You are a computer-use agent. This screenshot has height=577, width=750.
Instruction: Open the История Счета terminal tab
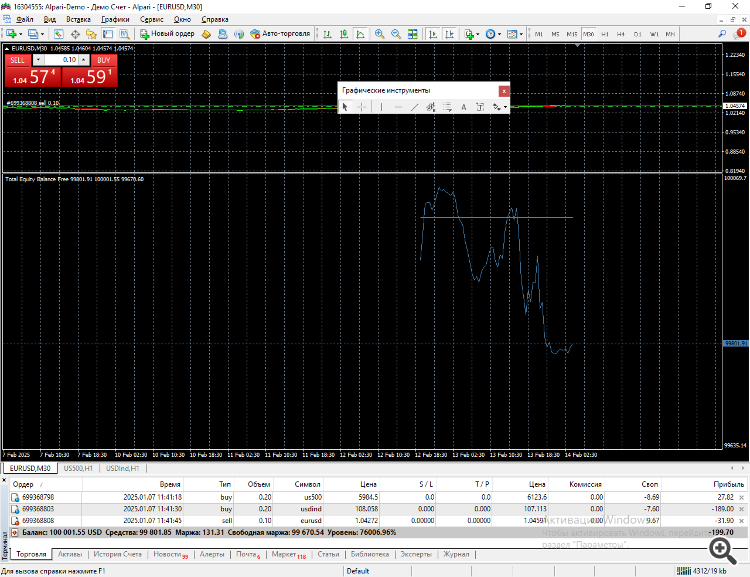(x=118, y=554)
